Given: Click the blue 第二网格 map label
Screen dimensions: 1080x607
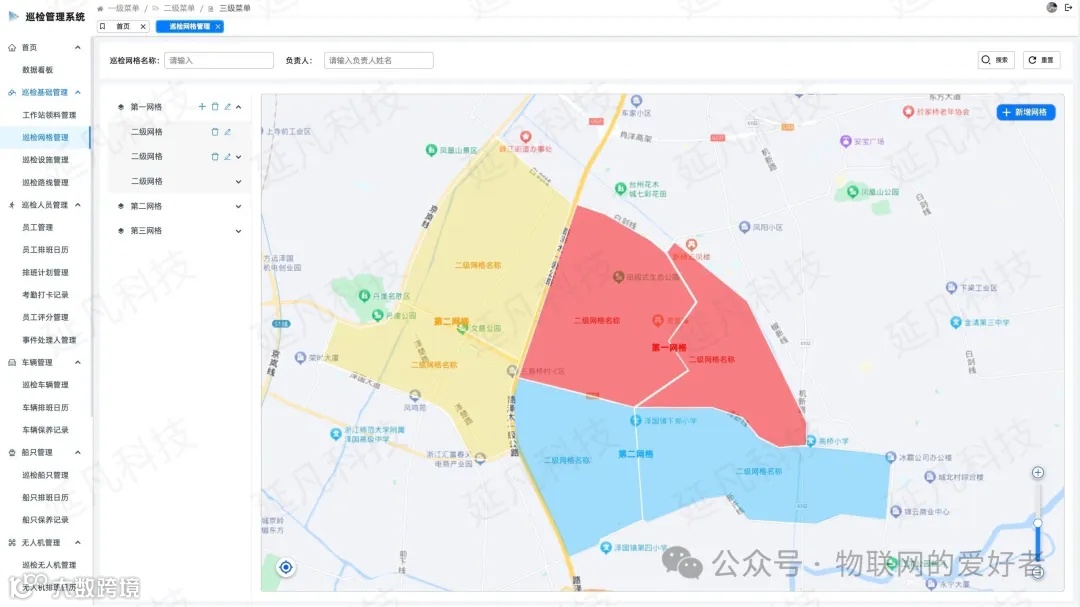Looking at the screenshot, I should point(635,454).
